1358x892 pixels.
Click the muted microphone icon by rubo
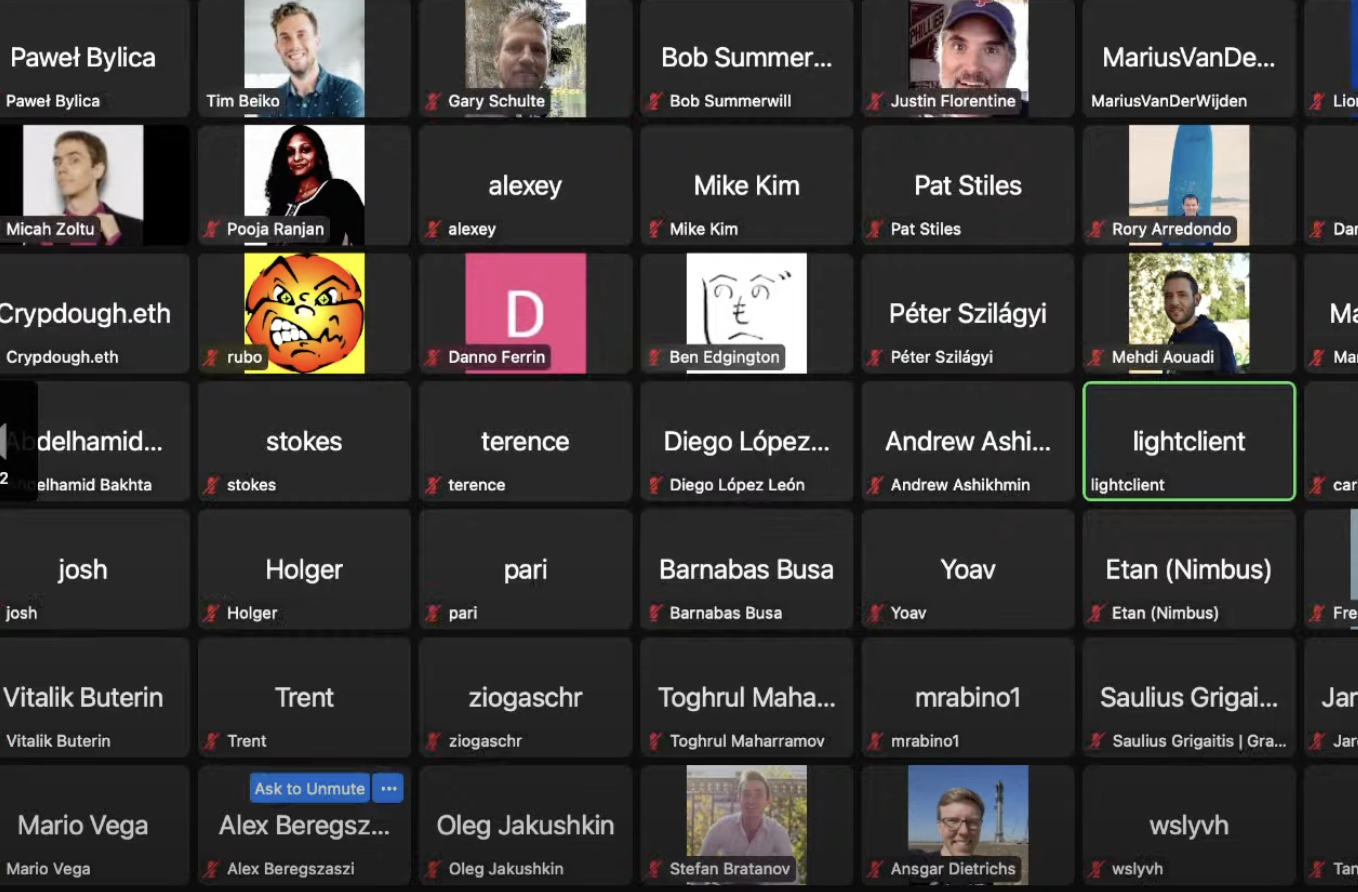click(x=212, y=357)
